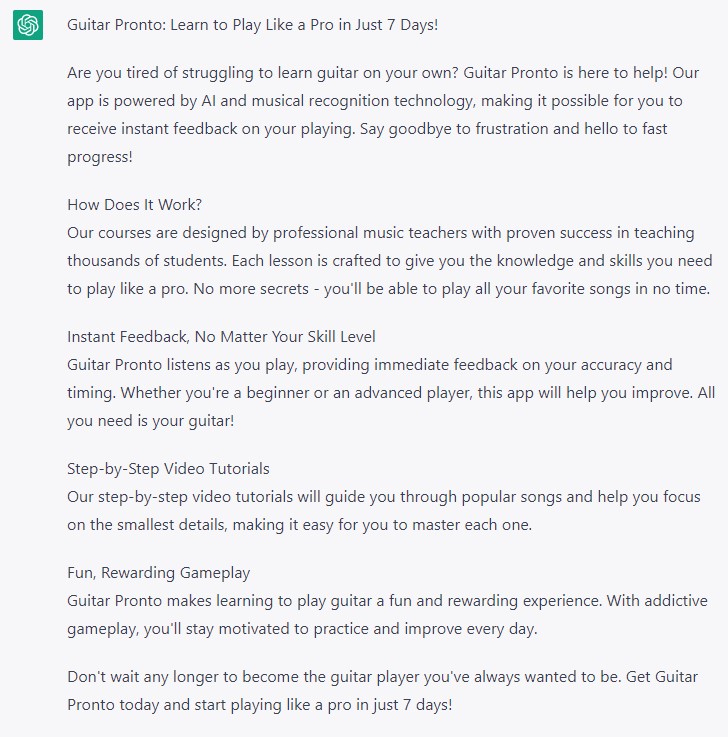
Task: Click the paragraph starting 'Are you tired of struggling'
Action: 383,115
